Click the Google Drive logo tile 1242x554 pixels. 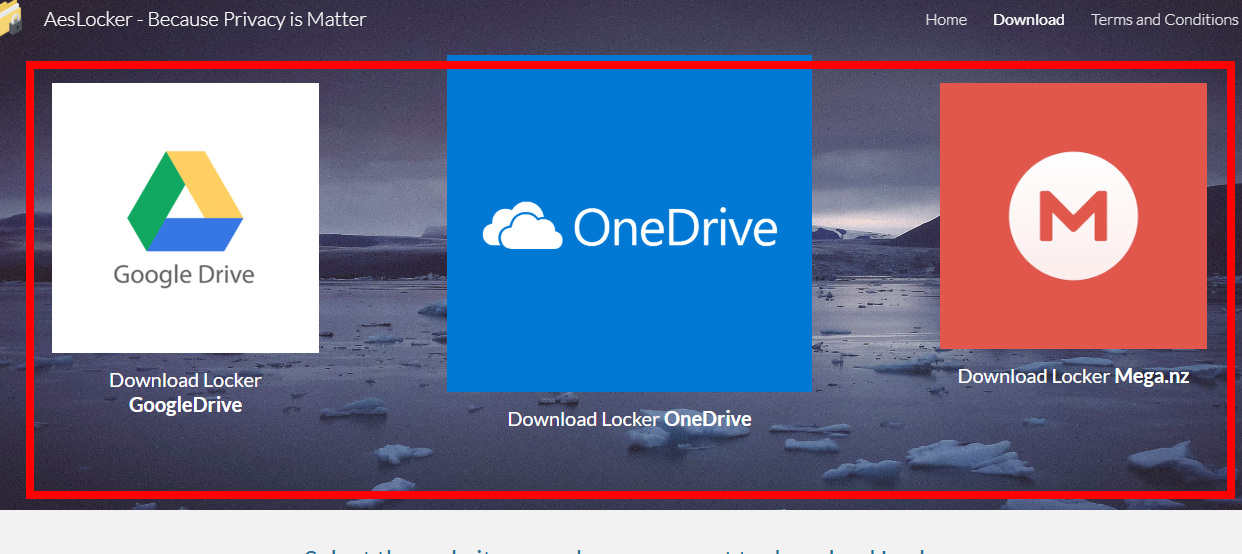tap(185, 218)
